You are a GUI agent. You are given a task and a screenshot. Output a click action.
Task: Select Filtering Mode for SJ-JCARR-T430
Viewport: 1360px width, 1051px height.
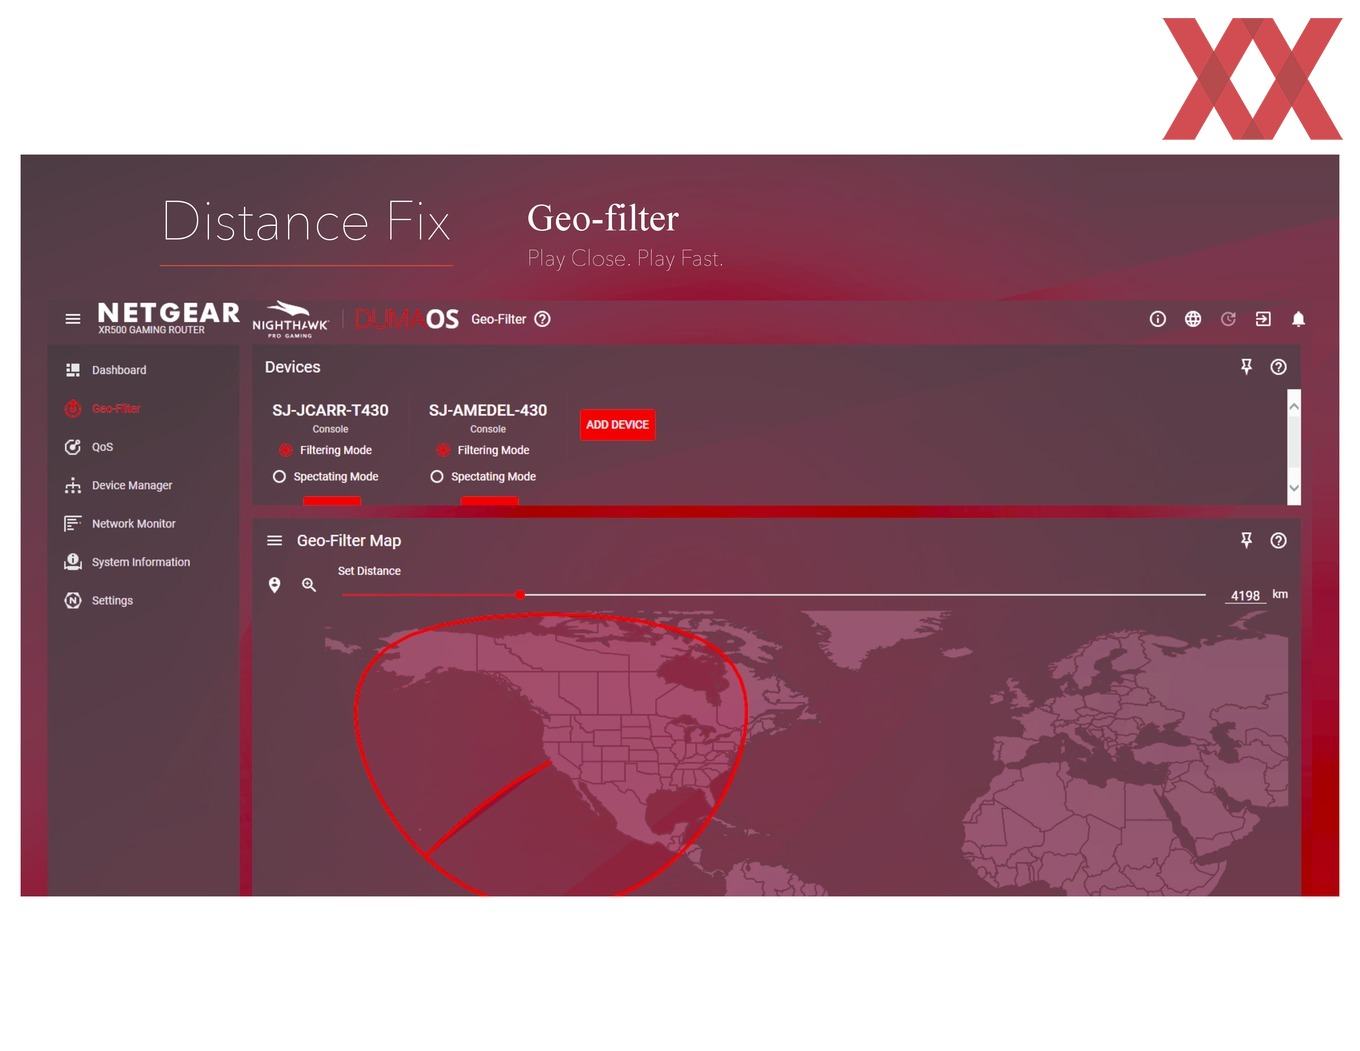pyautogui.click(x=285, y=450)
